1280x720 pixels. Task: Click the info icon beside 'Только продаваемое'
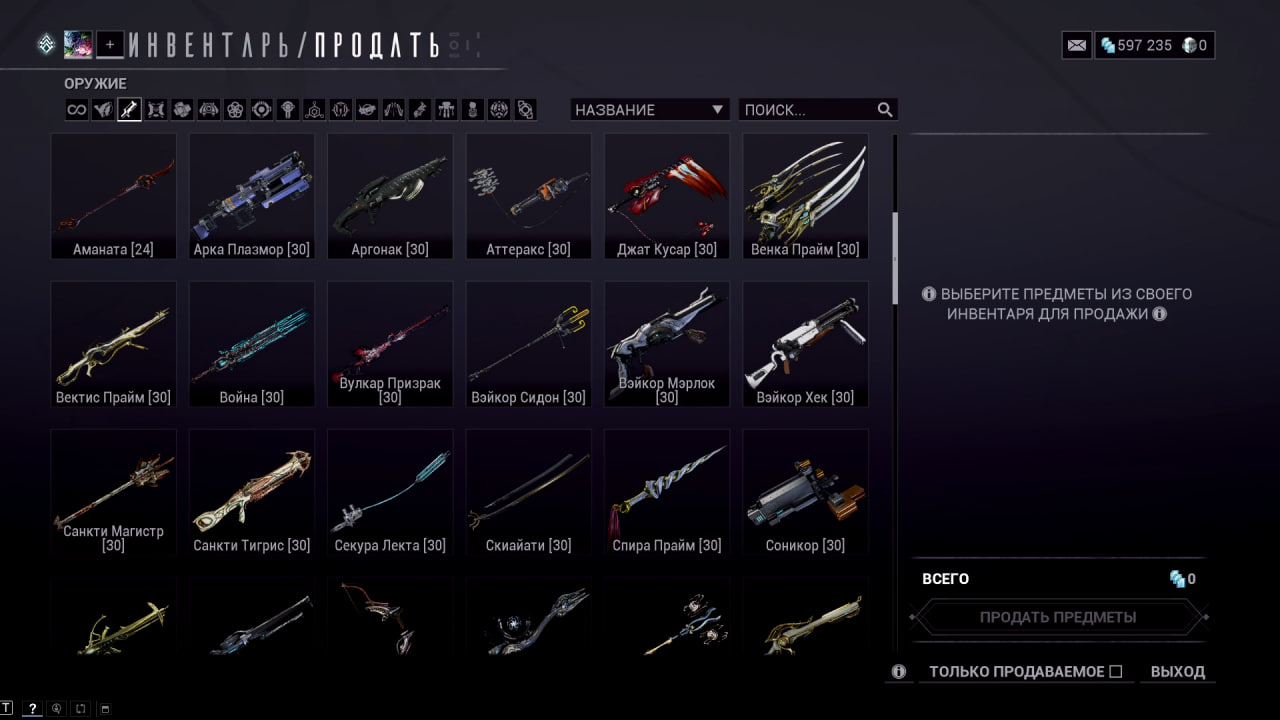point(899,672)
